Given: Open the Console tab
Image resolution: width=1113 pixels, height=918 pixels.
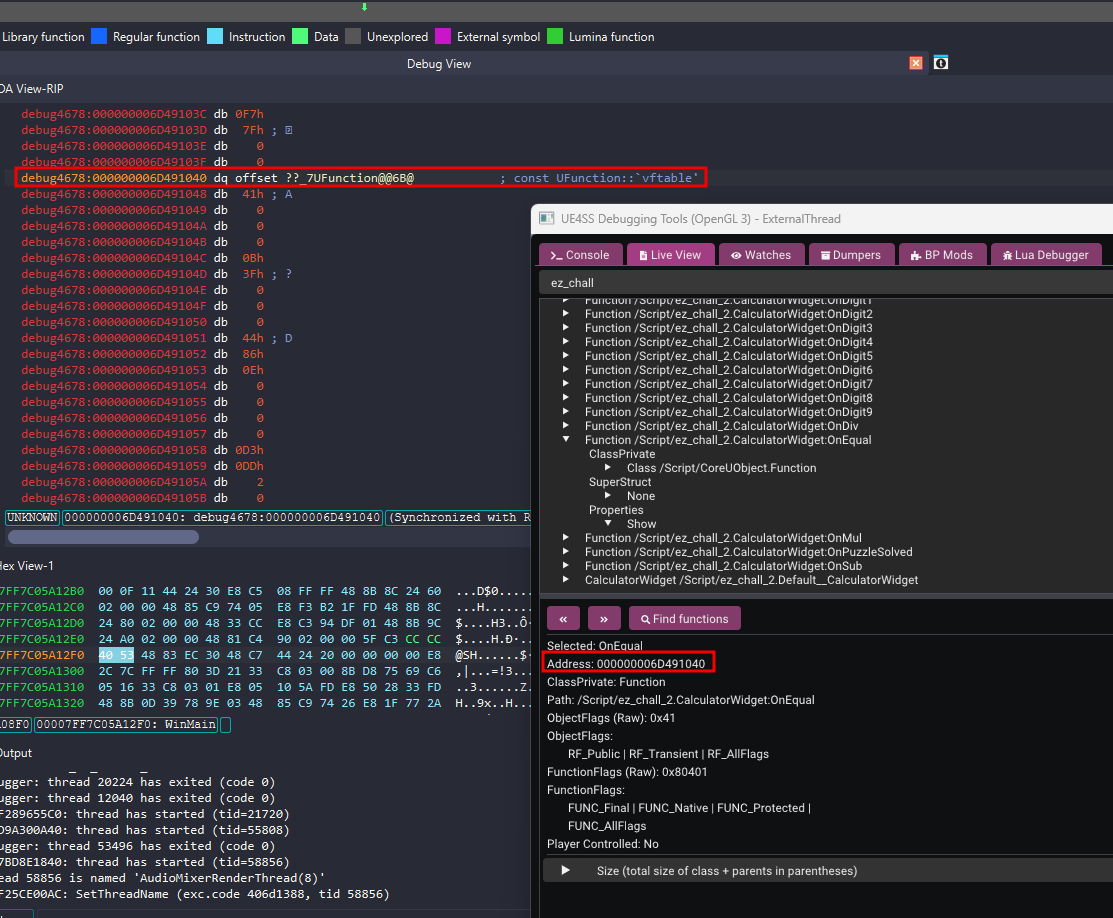Looking at the screenshot, I should (580, 255).
